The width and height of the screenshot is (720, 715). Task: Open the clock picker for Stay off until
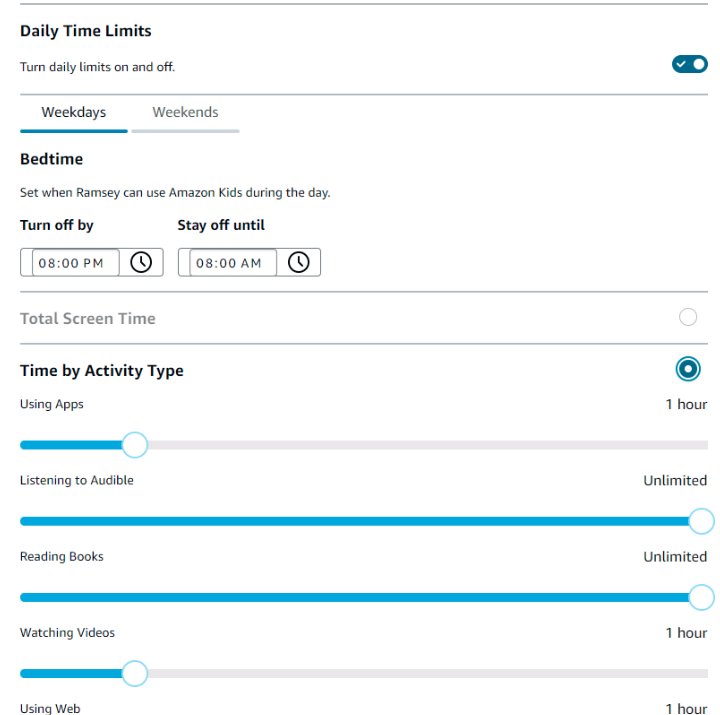(x=299, y=262)
